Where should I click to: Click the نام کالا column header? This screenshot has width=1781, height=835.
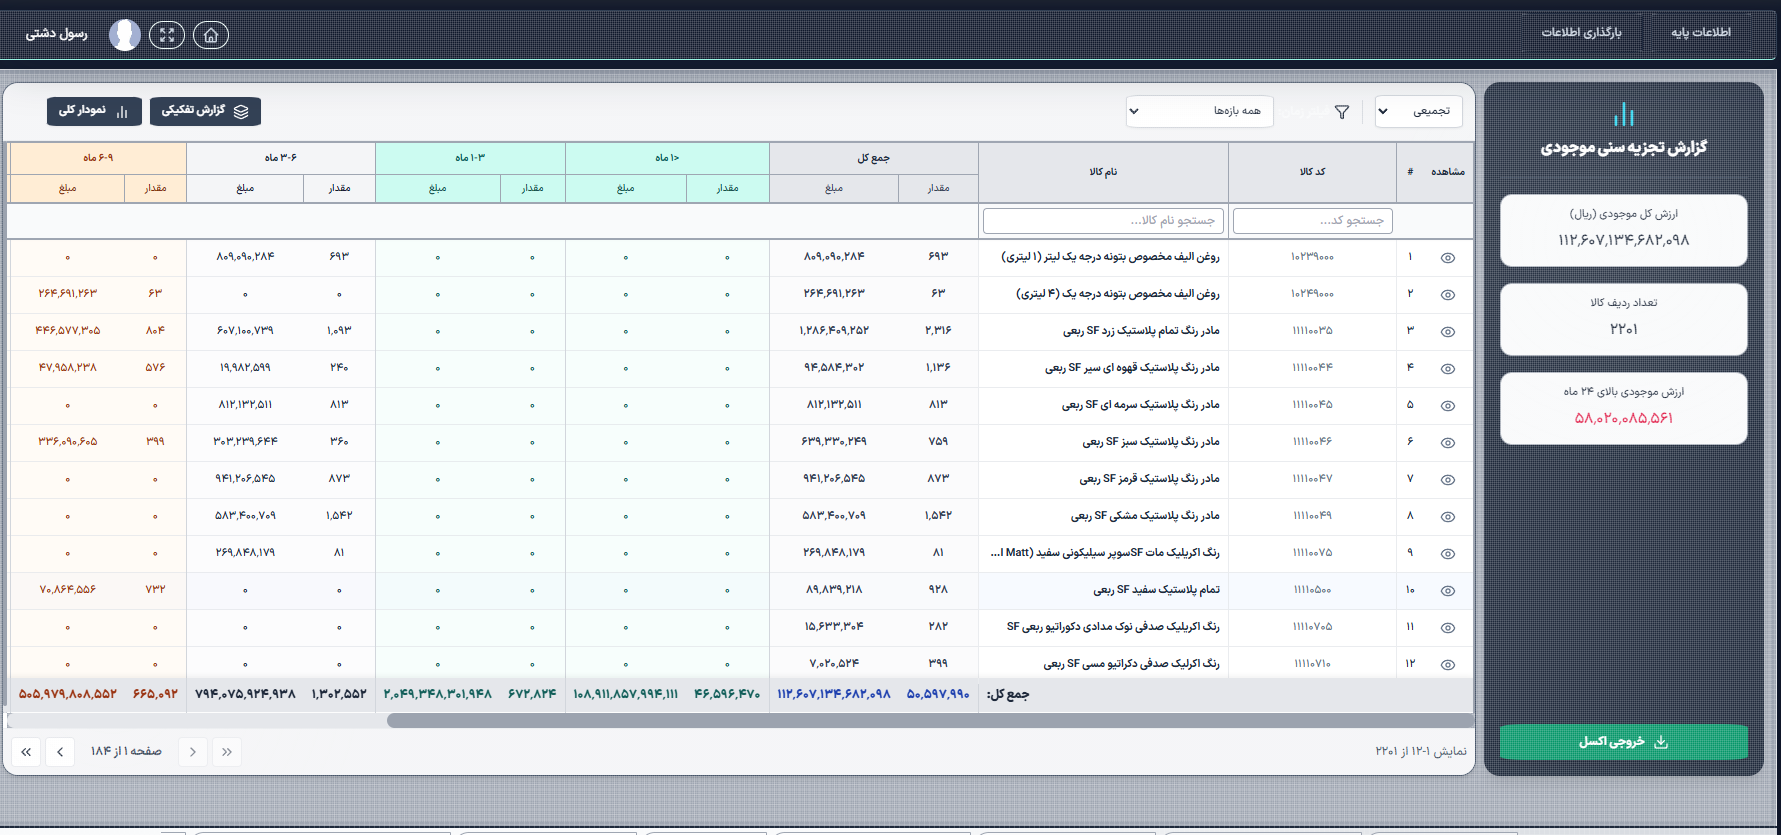1103,172
